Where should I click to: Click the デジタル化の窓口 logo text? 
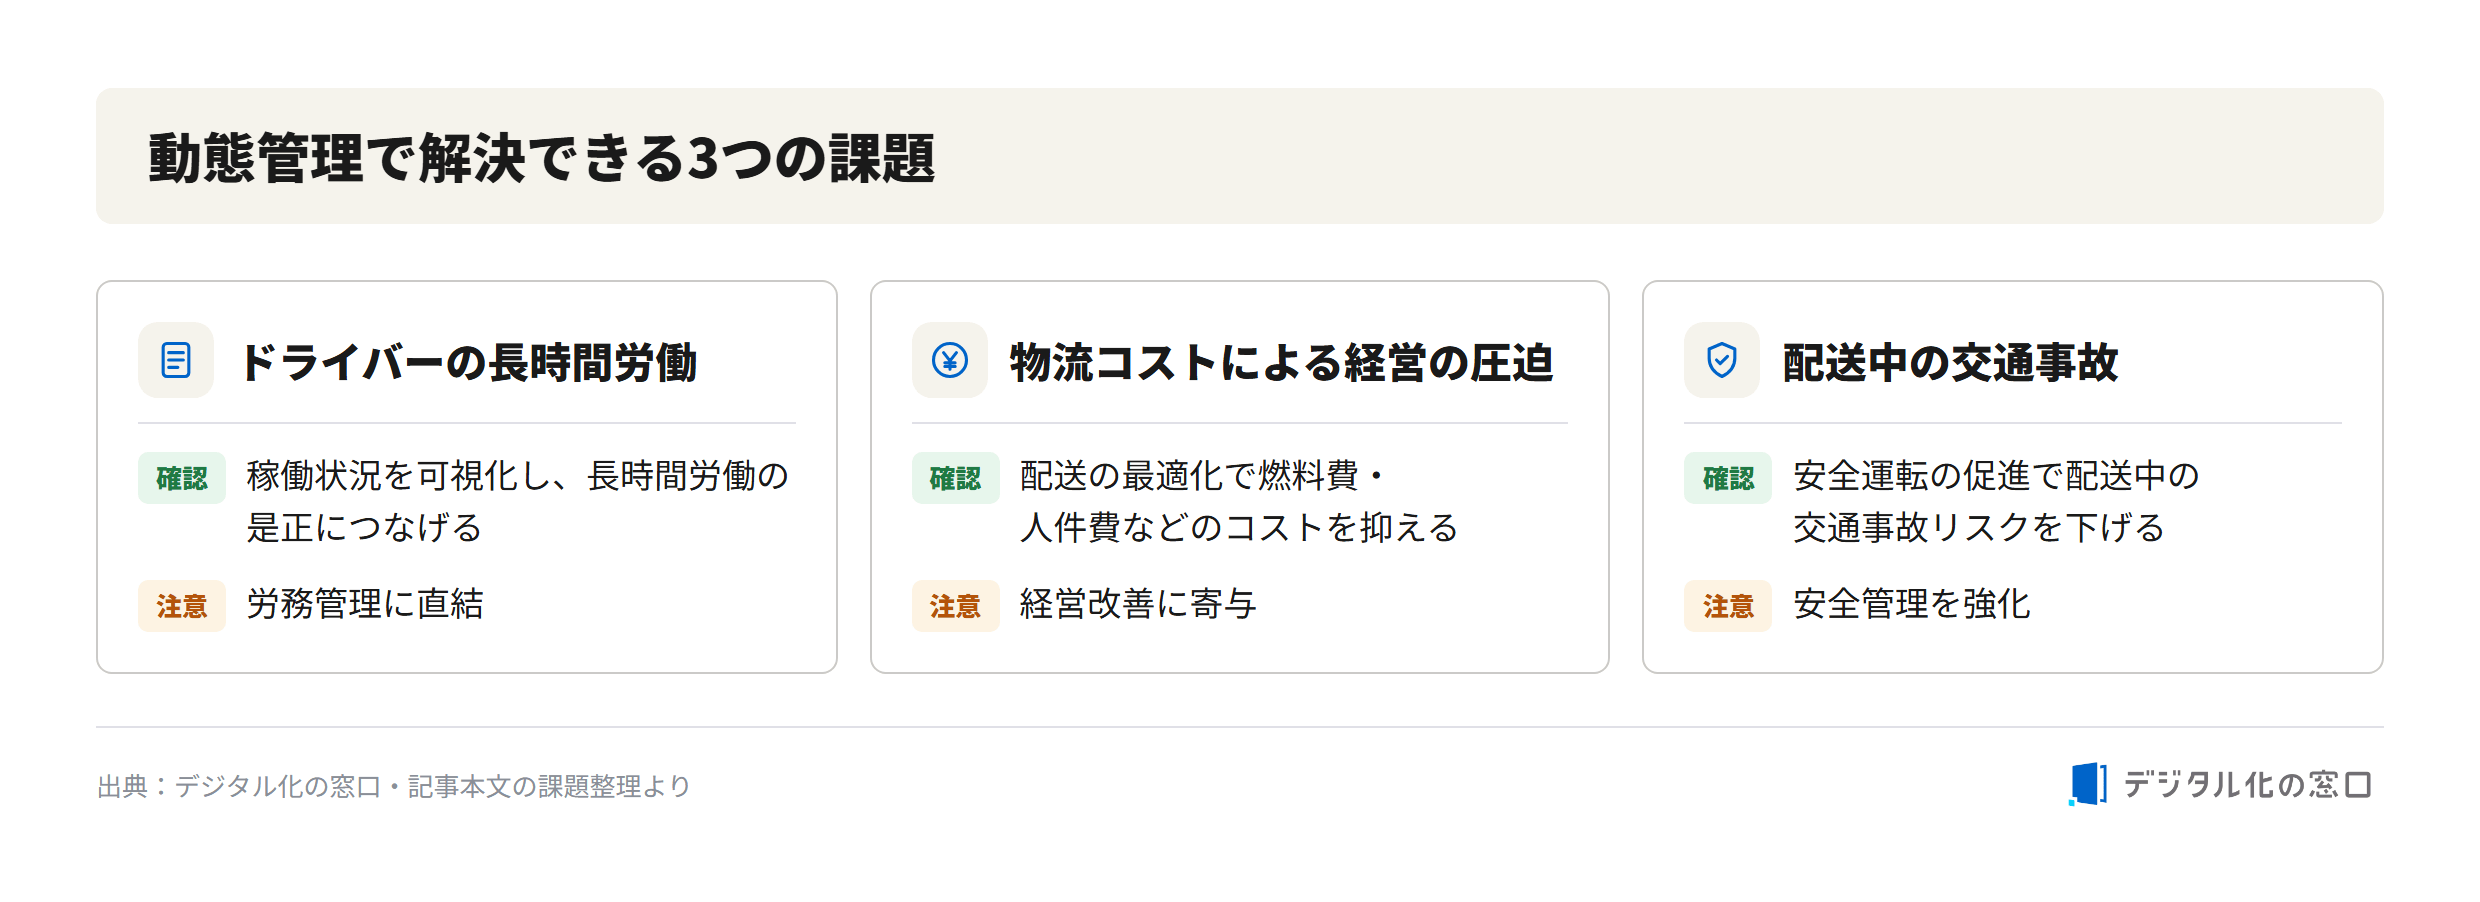tap(2247, 785)
